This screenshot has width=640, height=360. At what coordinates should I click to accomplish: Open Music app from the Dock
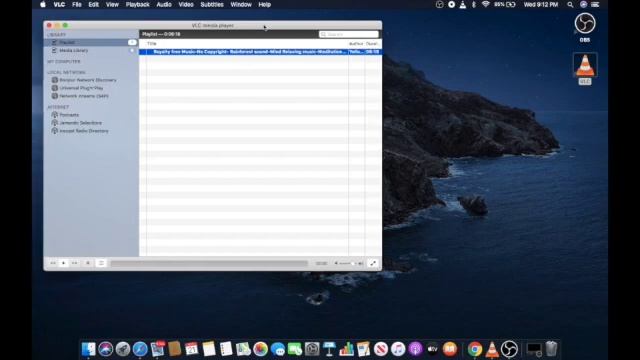(x=398, y=349)
